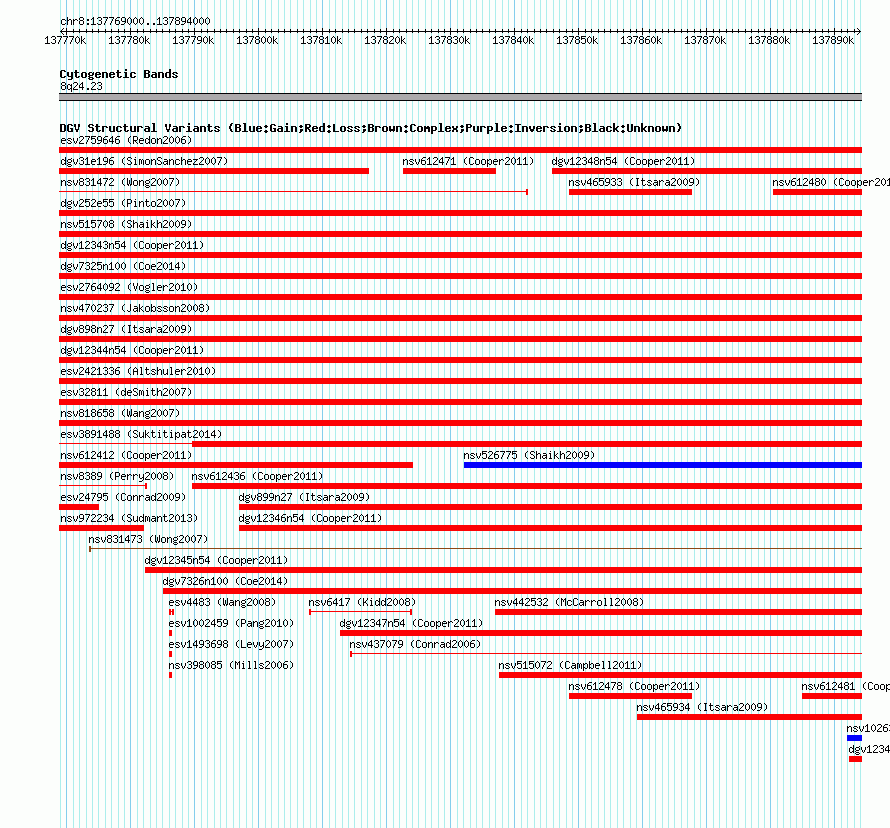Screen dimensions: 890x828
Task: Click the esv1002459 small red marker
Action: (x=170, y=633)
